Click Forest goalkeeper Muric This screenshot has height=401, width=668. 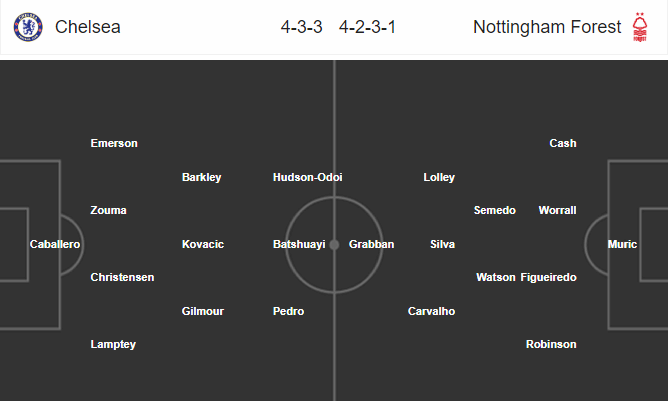[x=622, y=244]
